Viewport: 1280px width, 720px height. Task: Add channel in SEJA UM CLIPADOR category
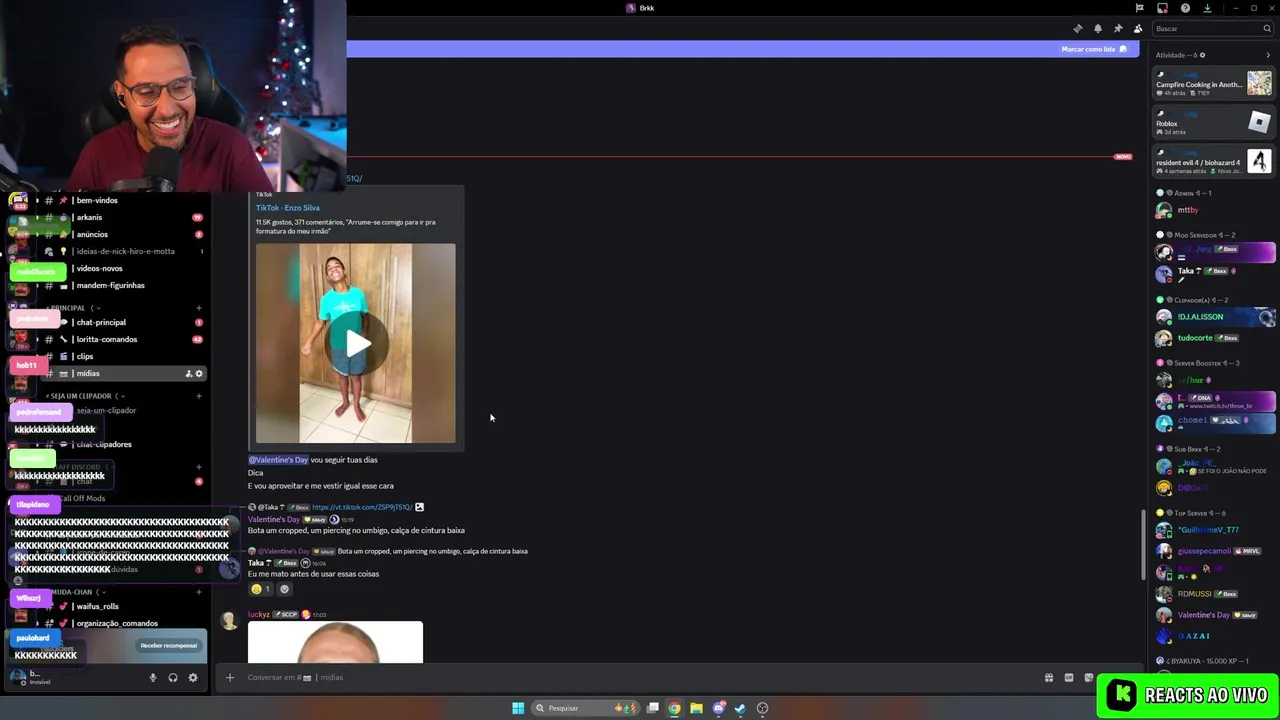point(199,396)
